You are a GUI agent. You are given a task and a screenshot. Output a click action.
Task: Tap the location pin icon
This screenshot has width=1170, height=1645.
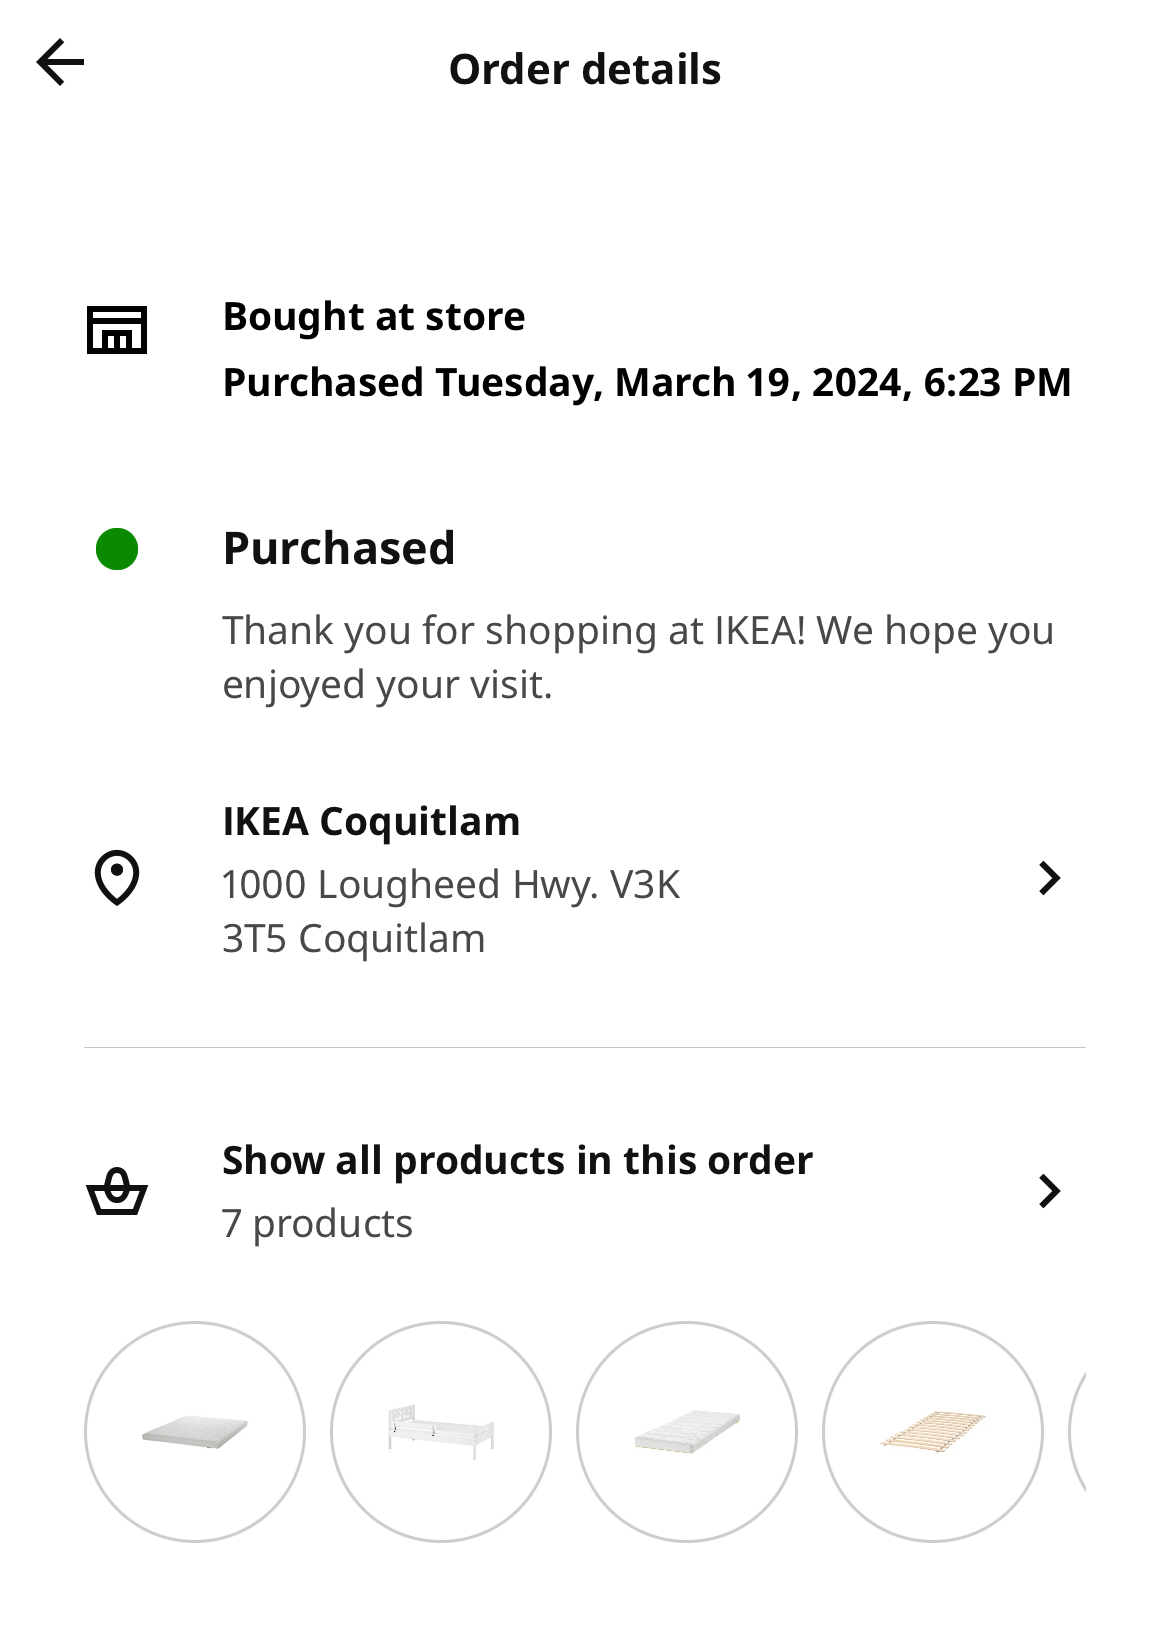(117, 878)
